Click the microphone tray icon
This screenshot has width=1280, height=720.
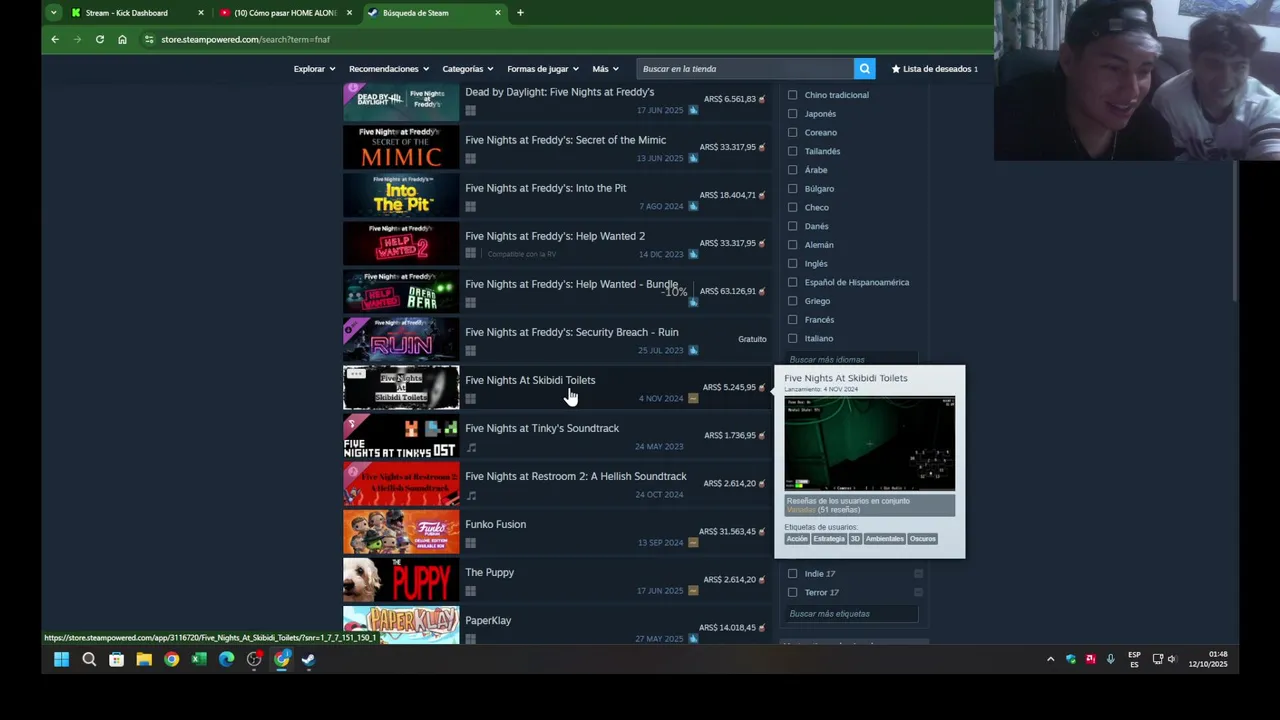pos(1110,659)
